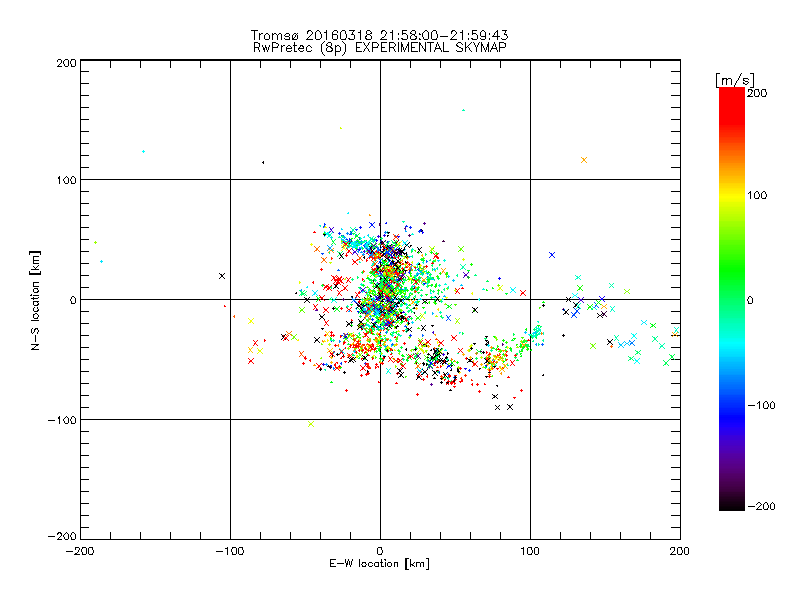Click the colorbar's '-200' label
Image resolution: width=800 pixels, height=600 pixels.
pos(761,506)
